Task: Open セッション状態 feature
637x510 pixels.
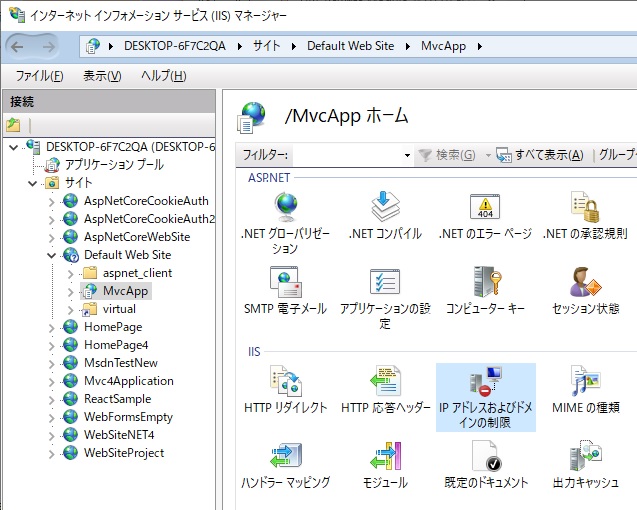Action: coord(585,291)
